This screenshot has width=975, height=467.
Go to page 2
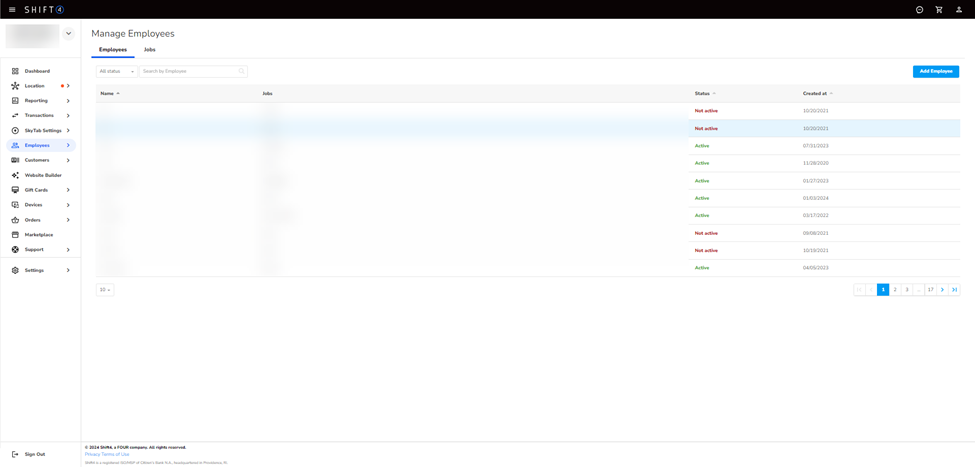pos(895,290)
